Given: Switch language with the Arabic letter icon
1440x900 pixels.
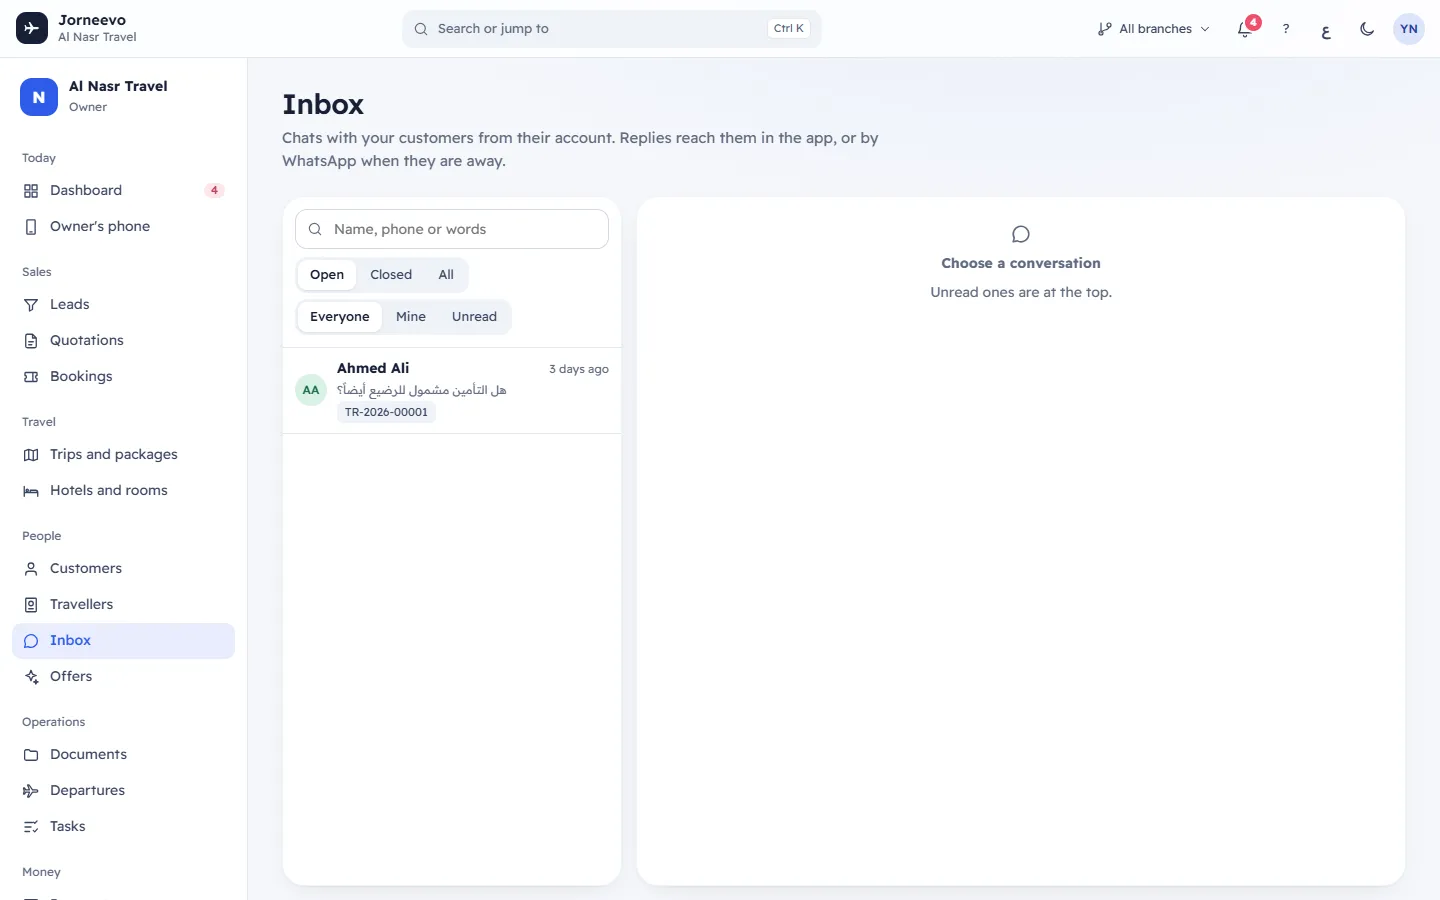Looking at the screenshot, I should click(x=1326, y=29).
